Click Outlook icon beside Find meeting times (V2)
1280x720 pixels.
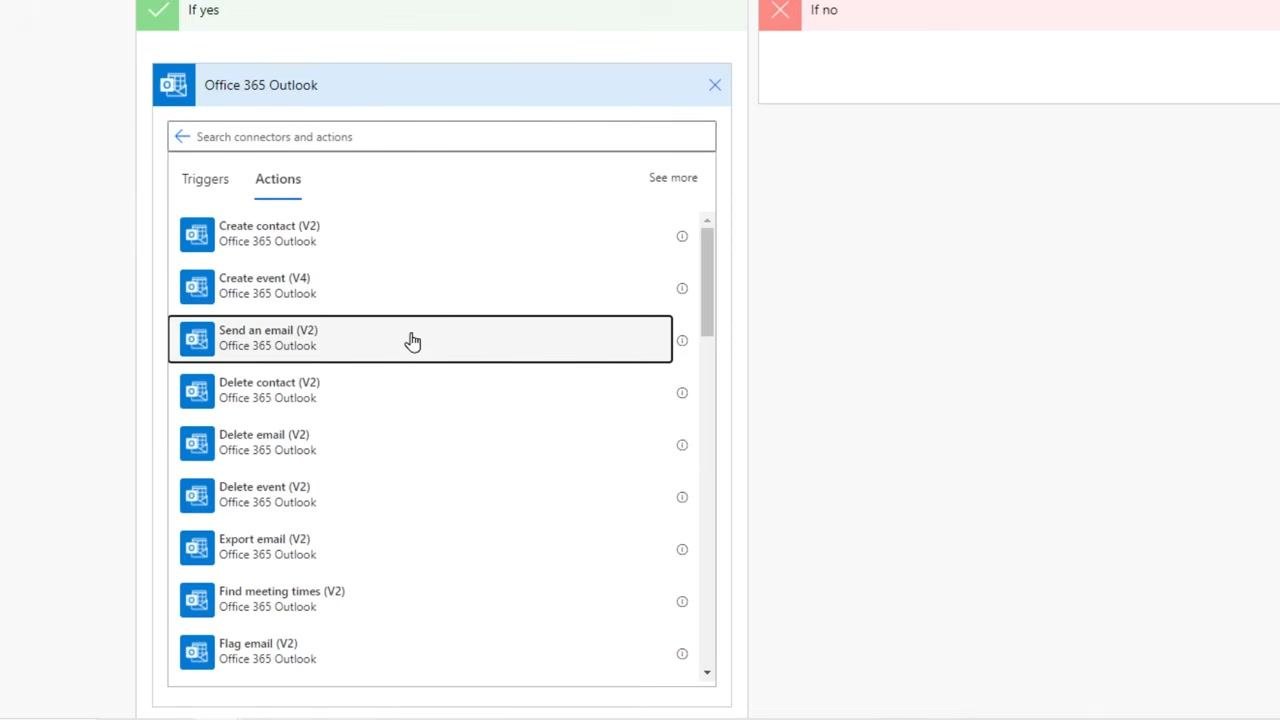pos(197,600)
